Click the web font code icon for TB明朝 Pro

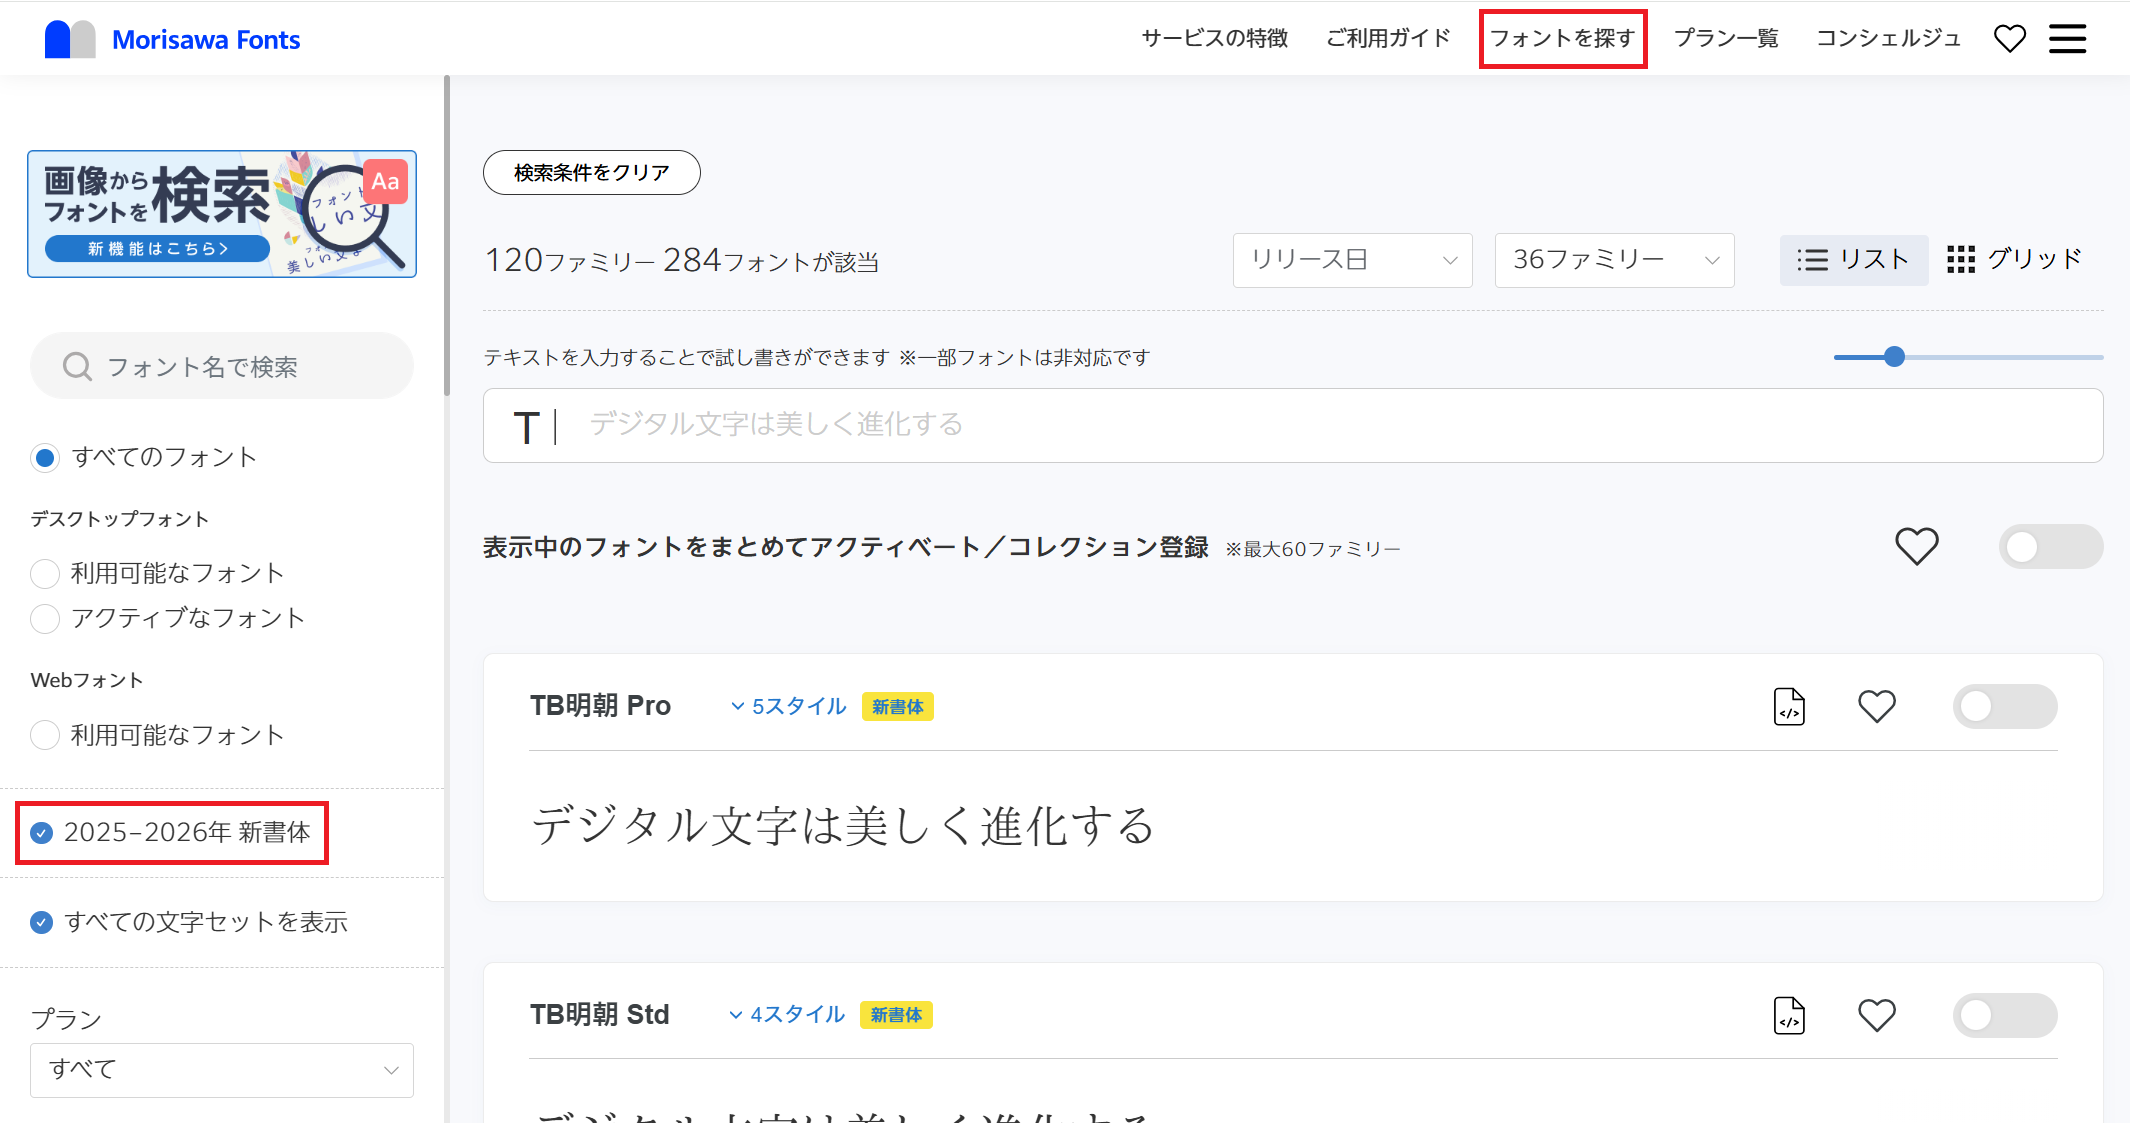coord(1789,706)
